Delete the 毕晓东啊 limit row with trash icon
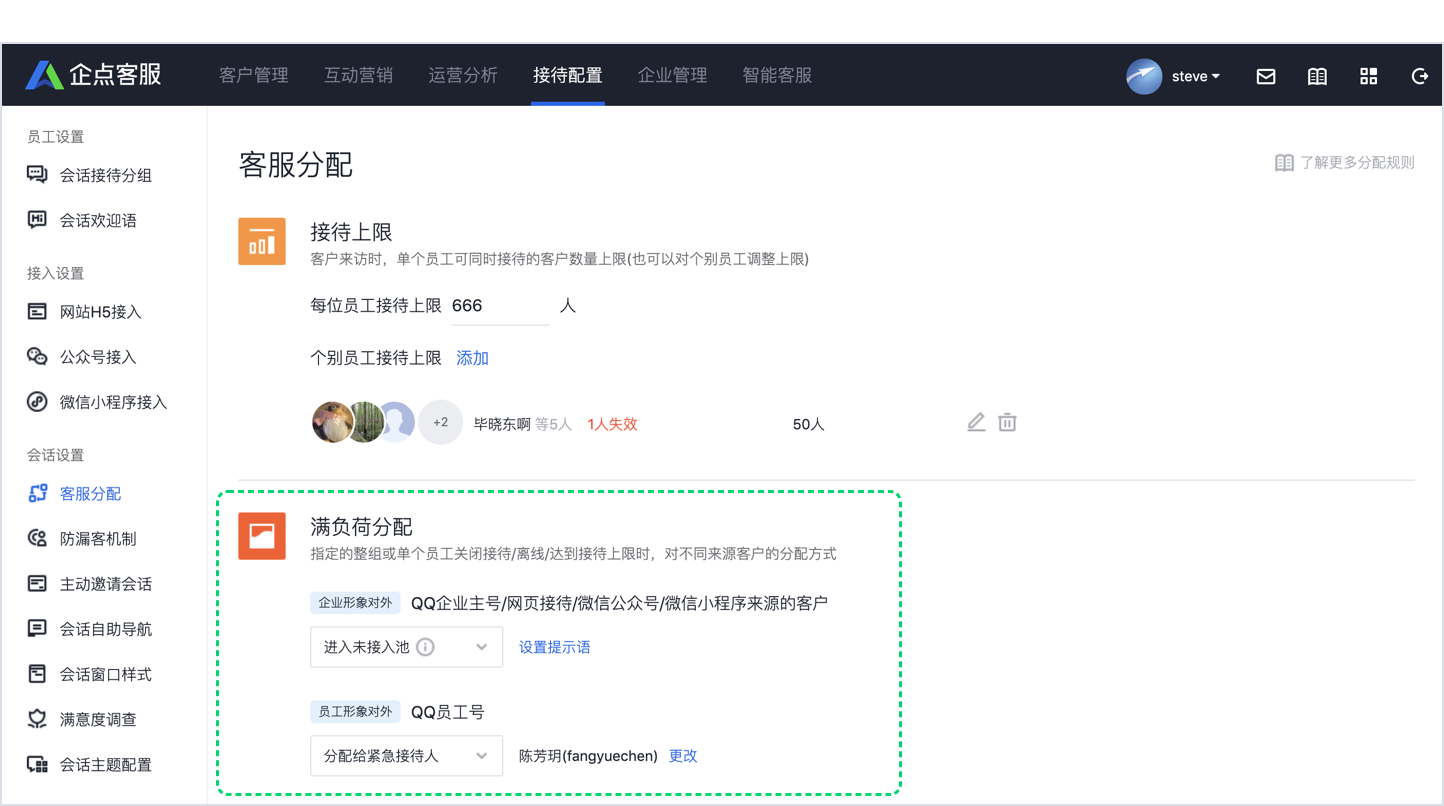This screenshot has width=1444, height=806. pos(1007,422)
